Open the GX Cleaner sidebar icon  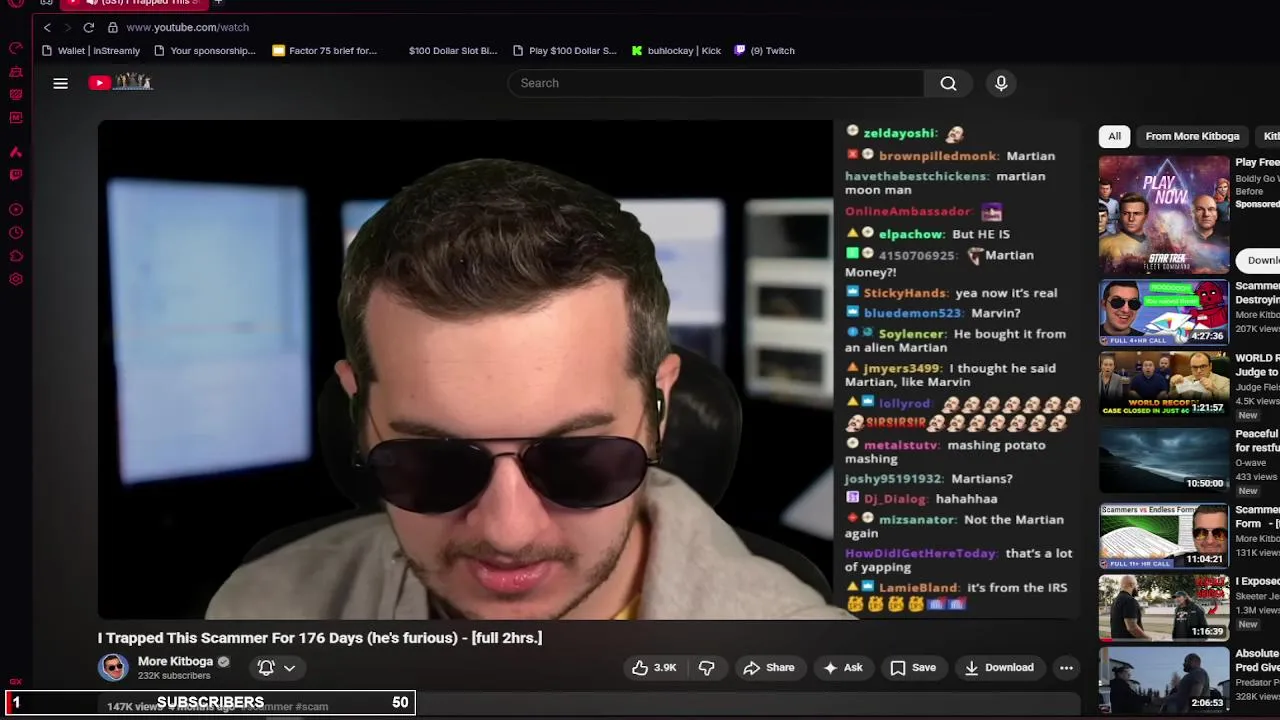click(16, 72)
